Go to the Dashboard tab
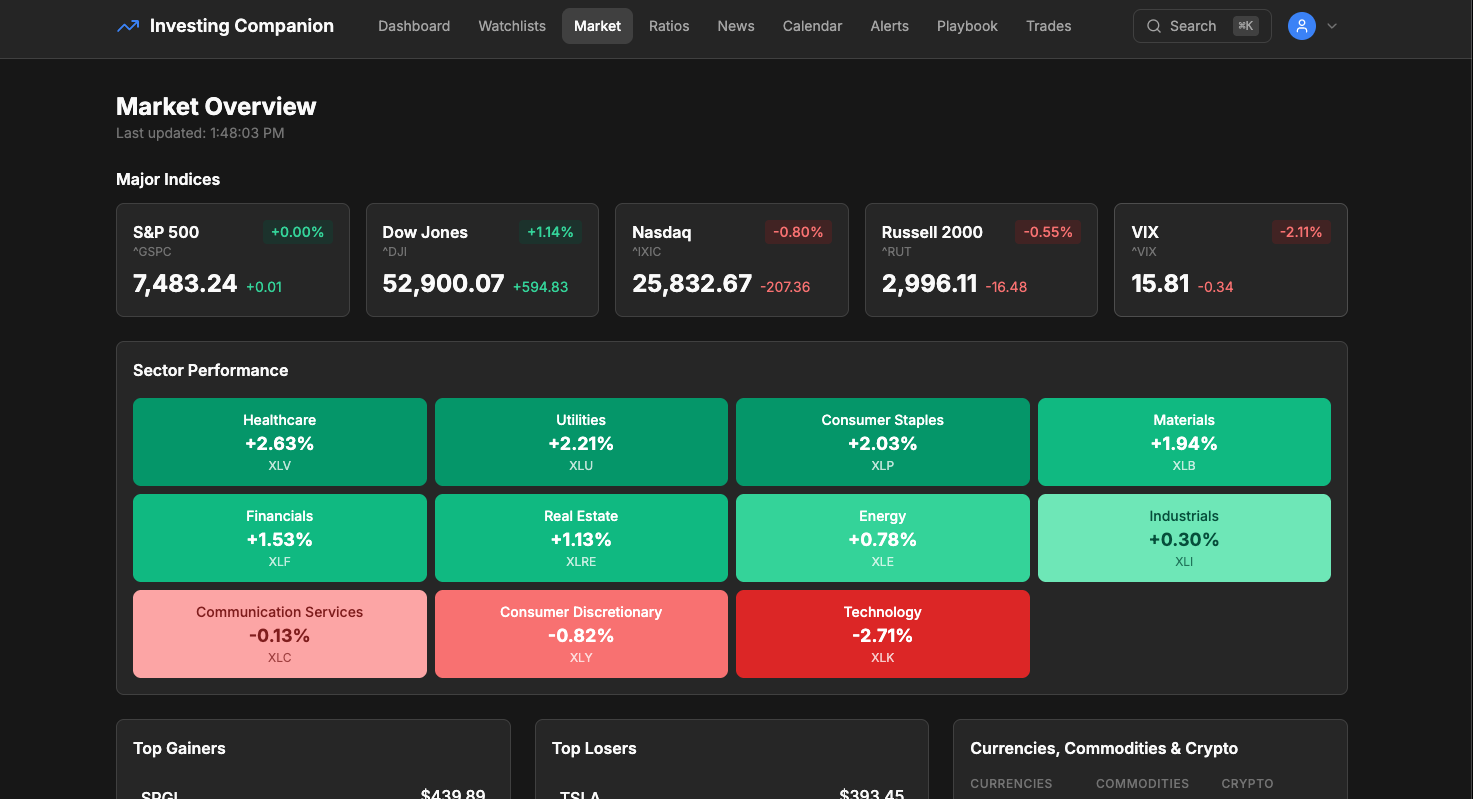The height and width of the screenshot is (799, 1473). click(x=414, y=26)
